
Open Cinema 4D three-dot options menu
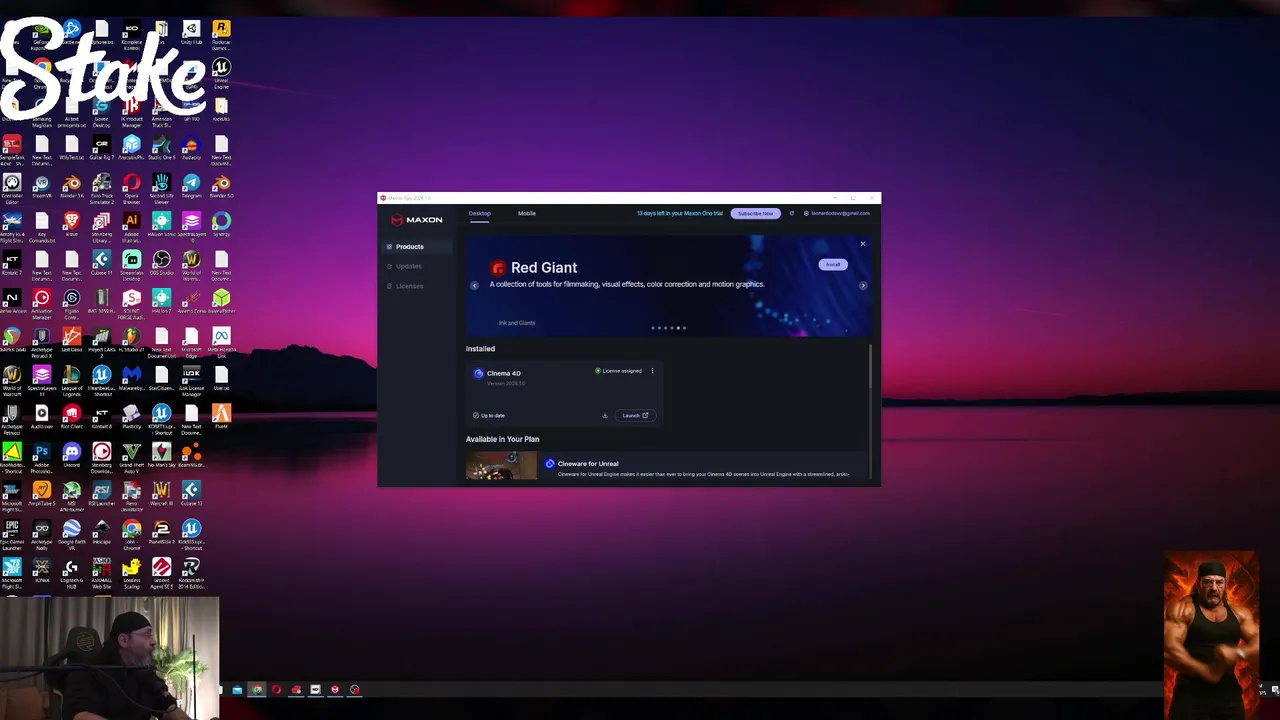coord(652,371)
